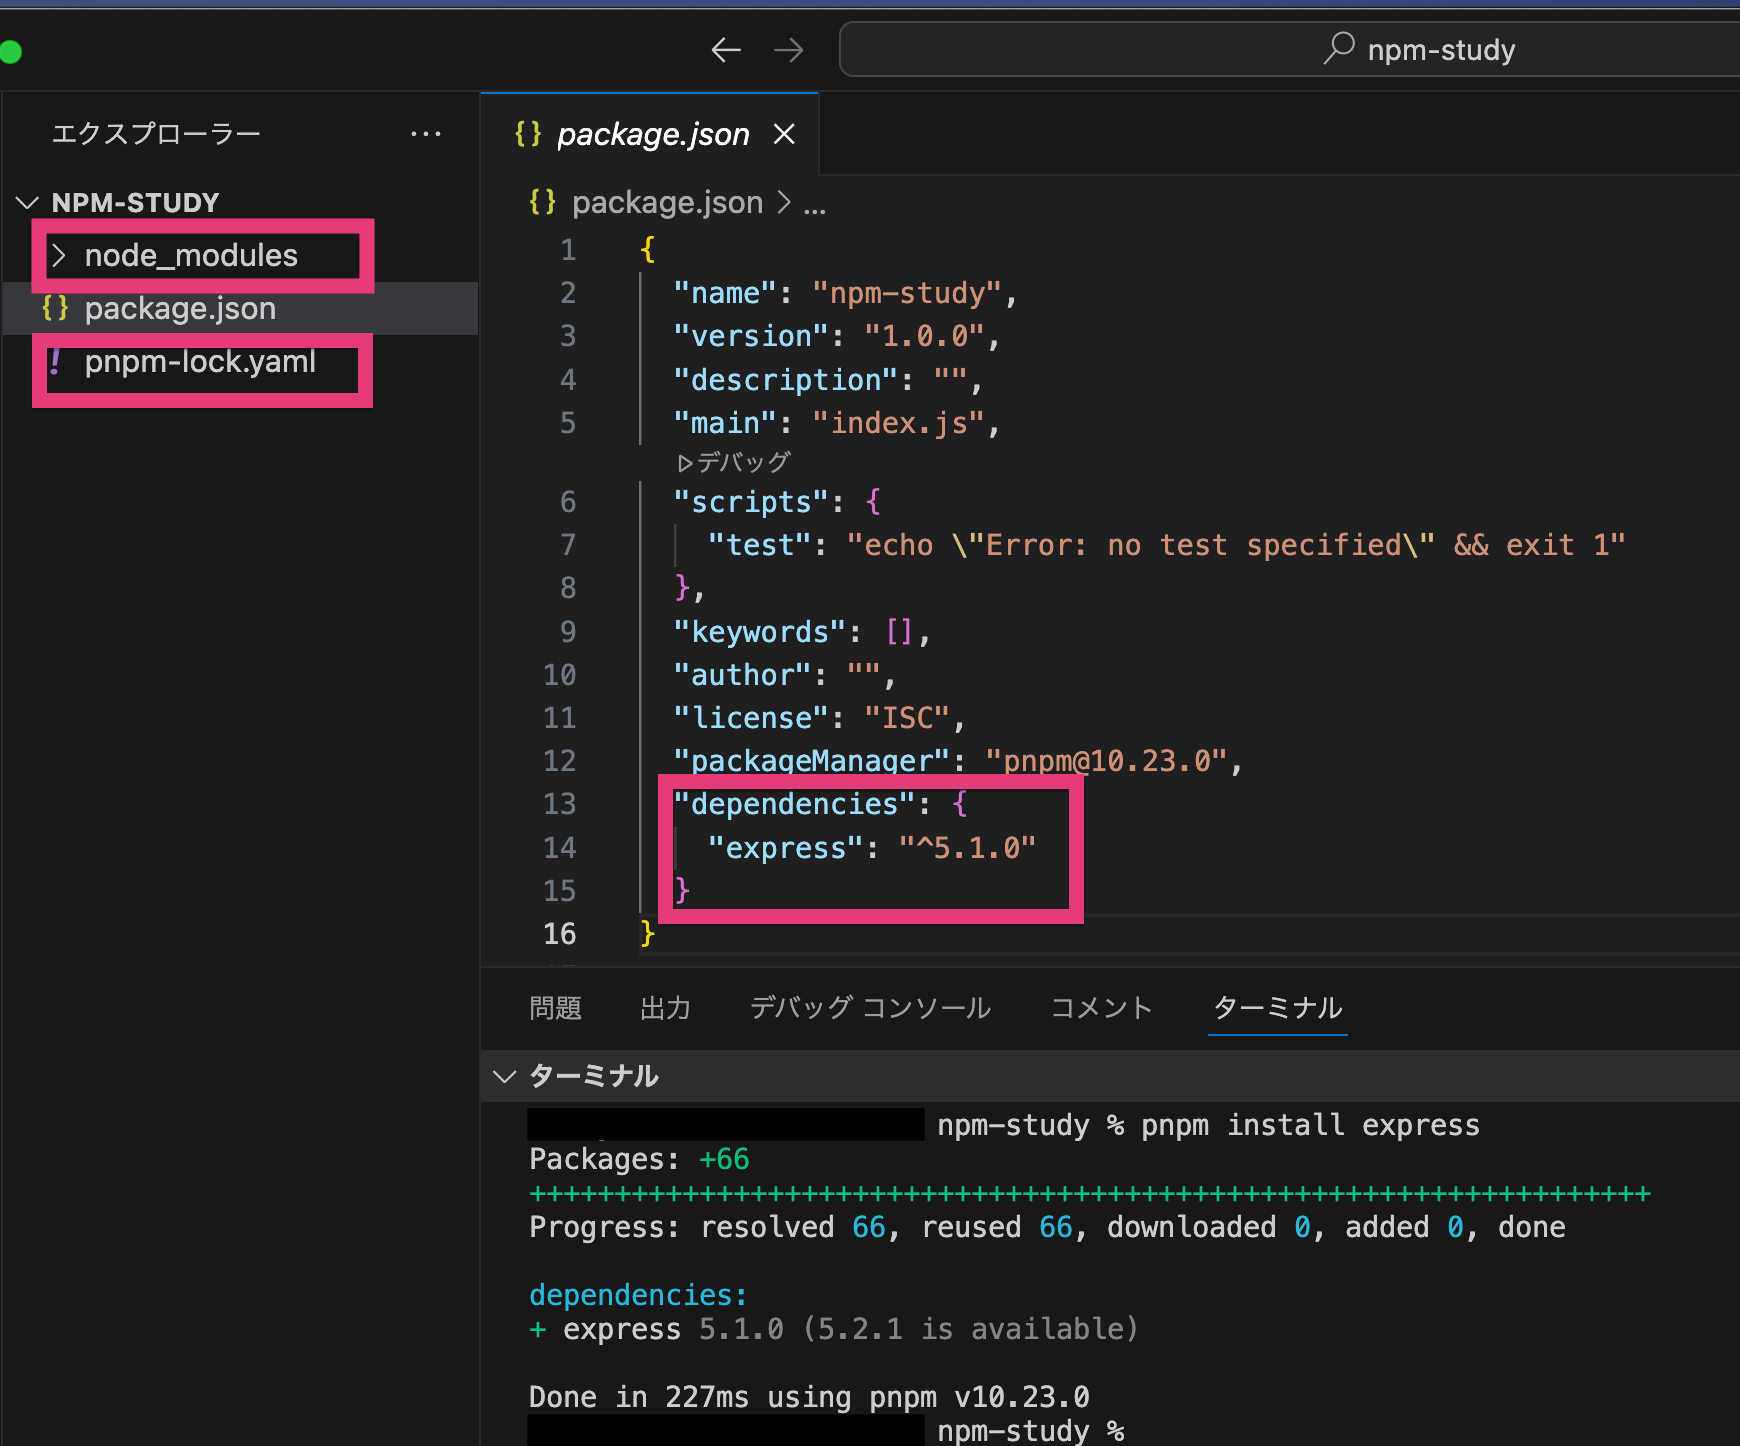Open pnpm-lock.yaml in the explorer

(200, 362)
